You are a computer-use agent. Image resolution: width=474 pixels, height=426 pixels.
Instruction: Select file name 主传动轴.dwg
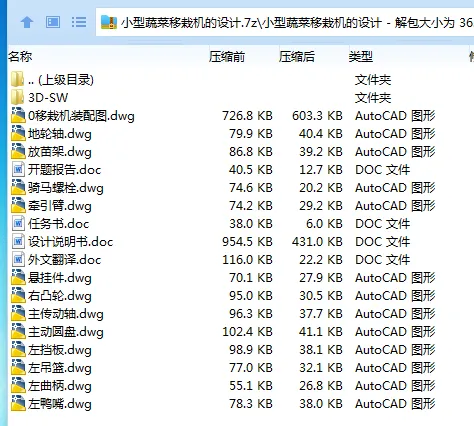point(66,314)
